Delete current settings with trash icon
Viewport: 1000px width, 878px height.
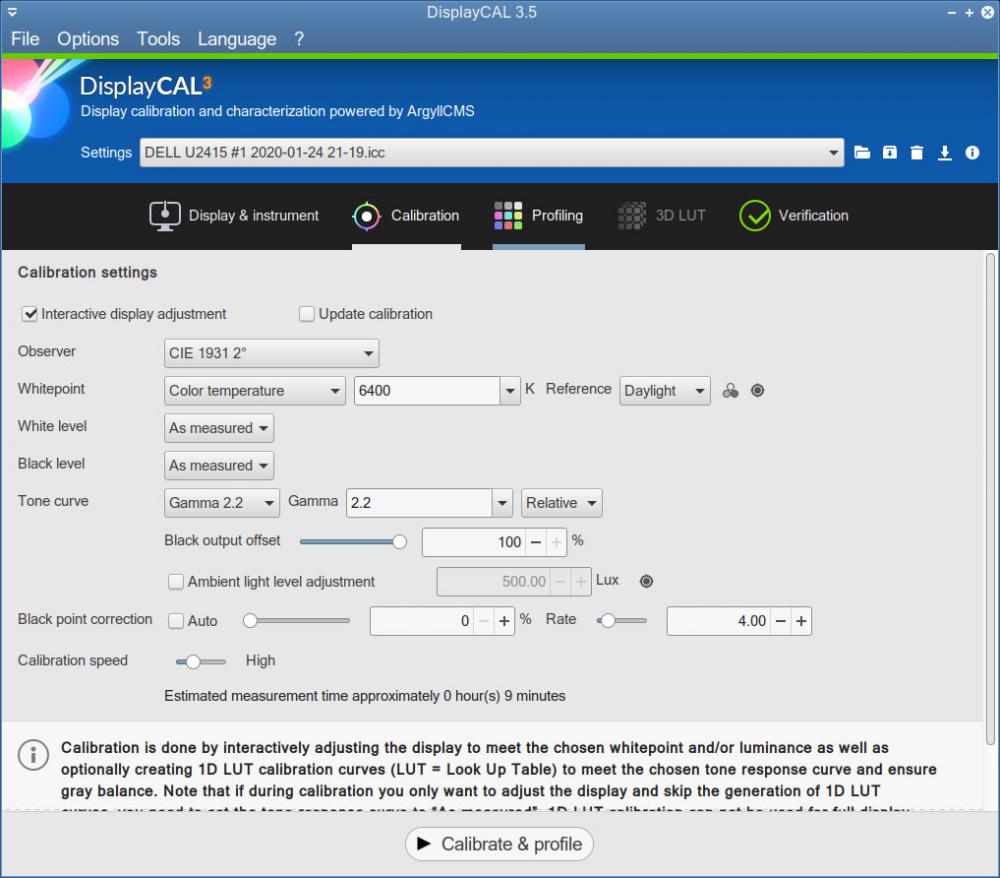916,152
